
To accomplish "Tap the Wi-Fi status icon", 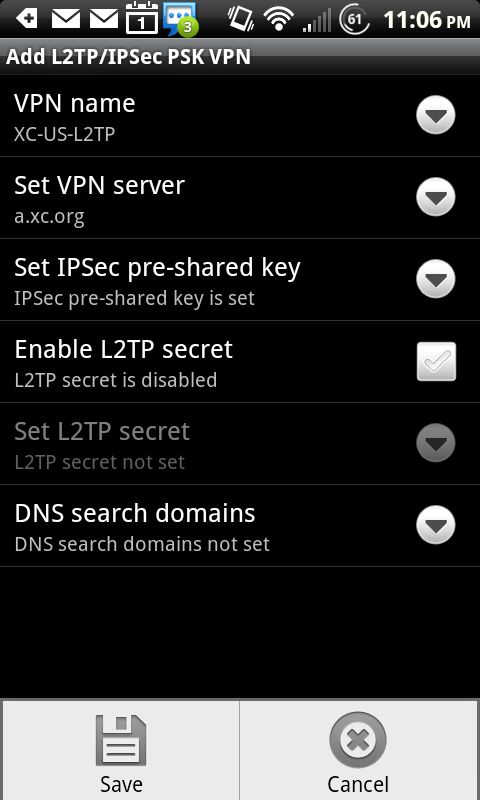I will [x=279, y=19].
